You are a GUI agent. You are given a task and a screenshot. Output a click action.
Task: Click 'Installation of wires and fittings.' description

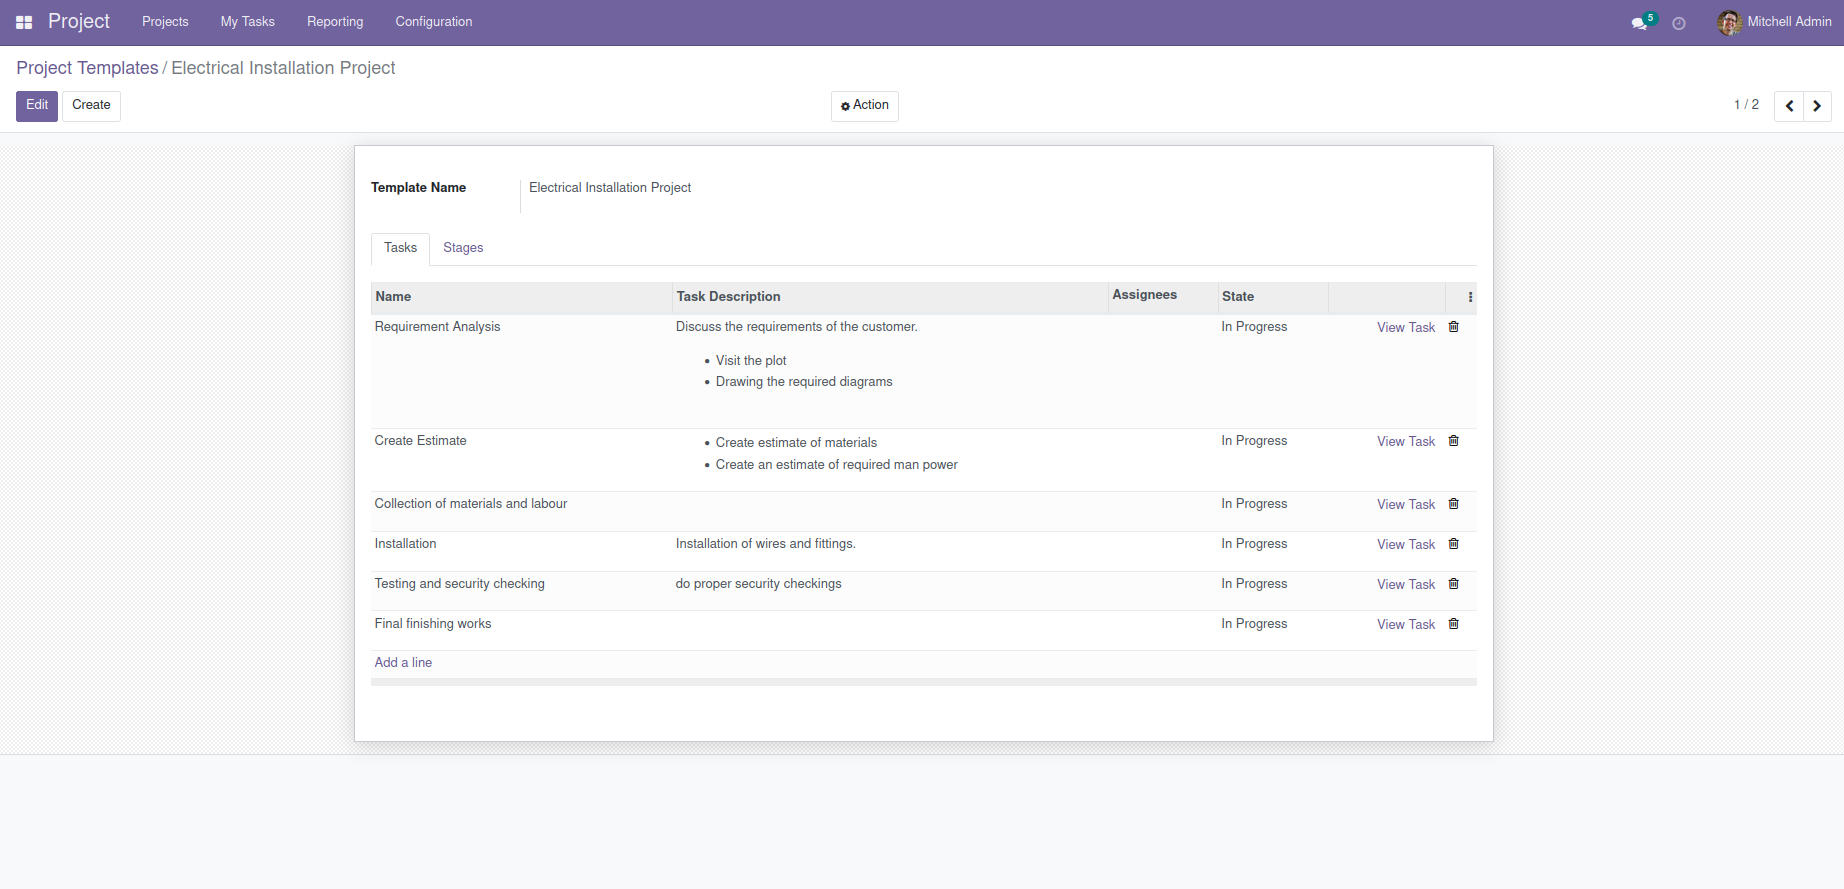point(765,544)
